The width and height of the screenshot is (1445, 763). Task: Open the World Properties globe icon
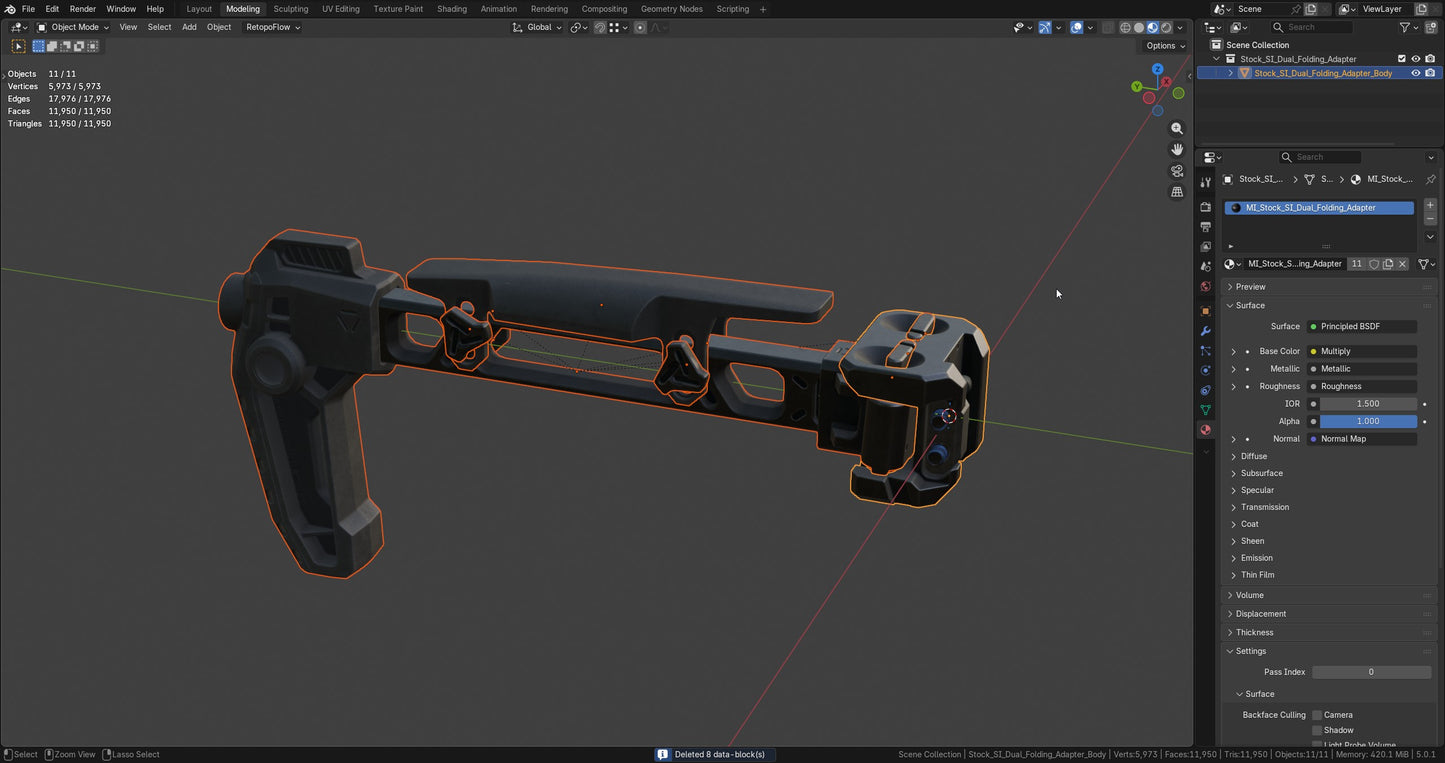(x=1205, y=286)
